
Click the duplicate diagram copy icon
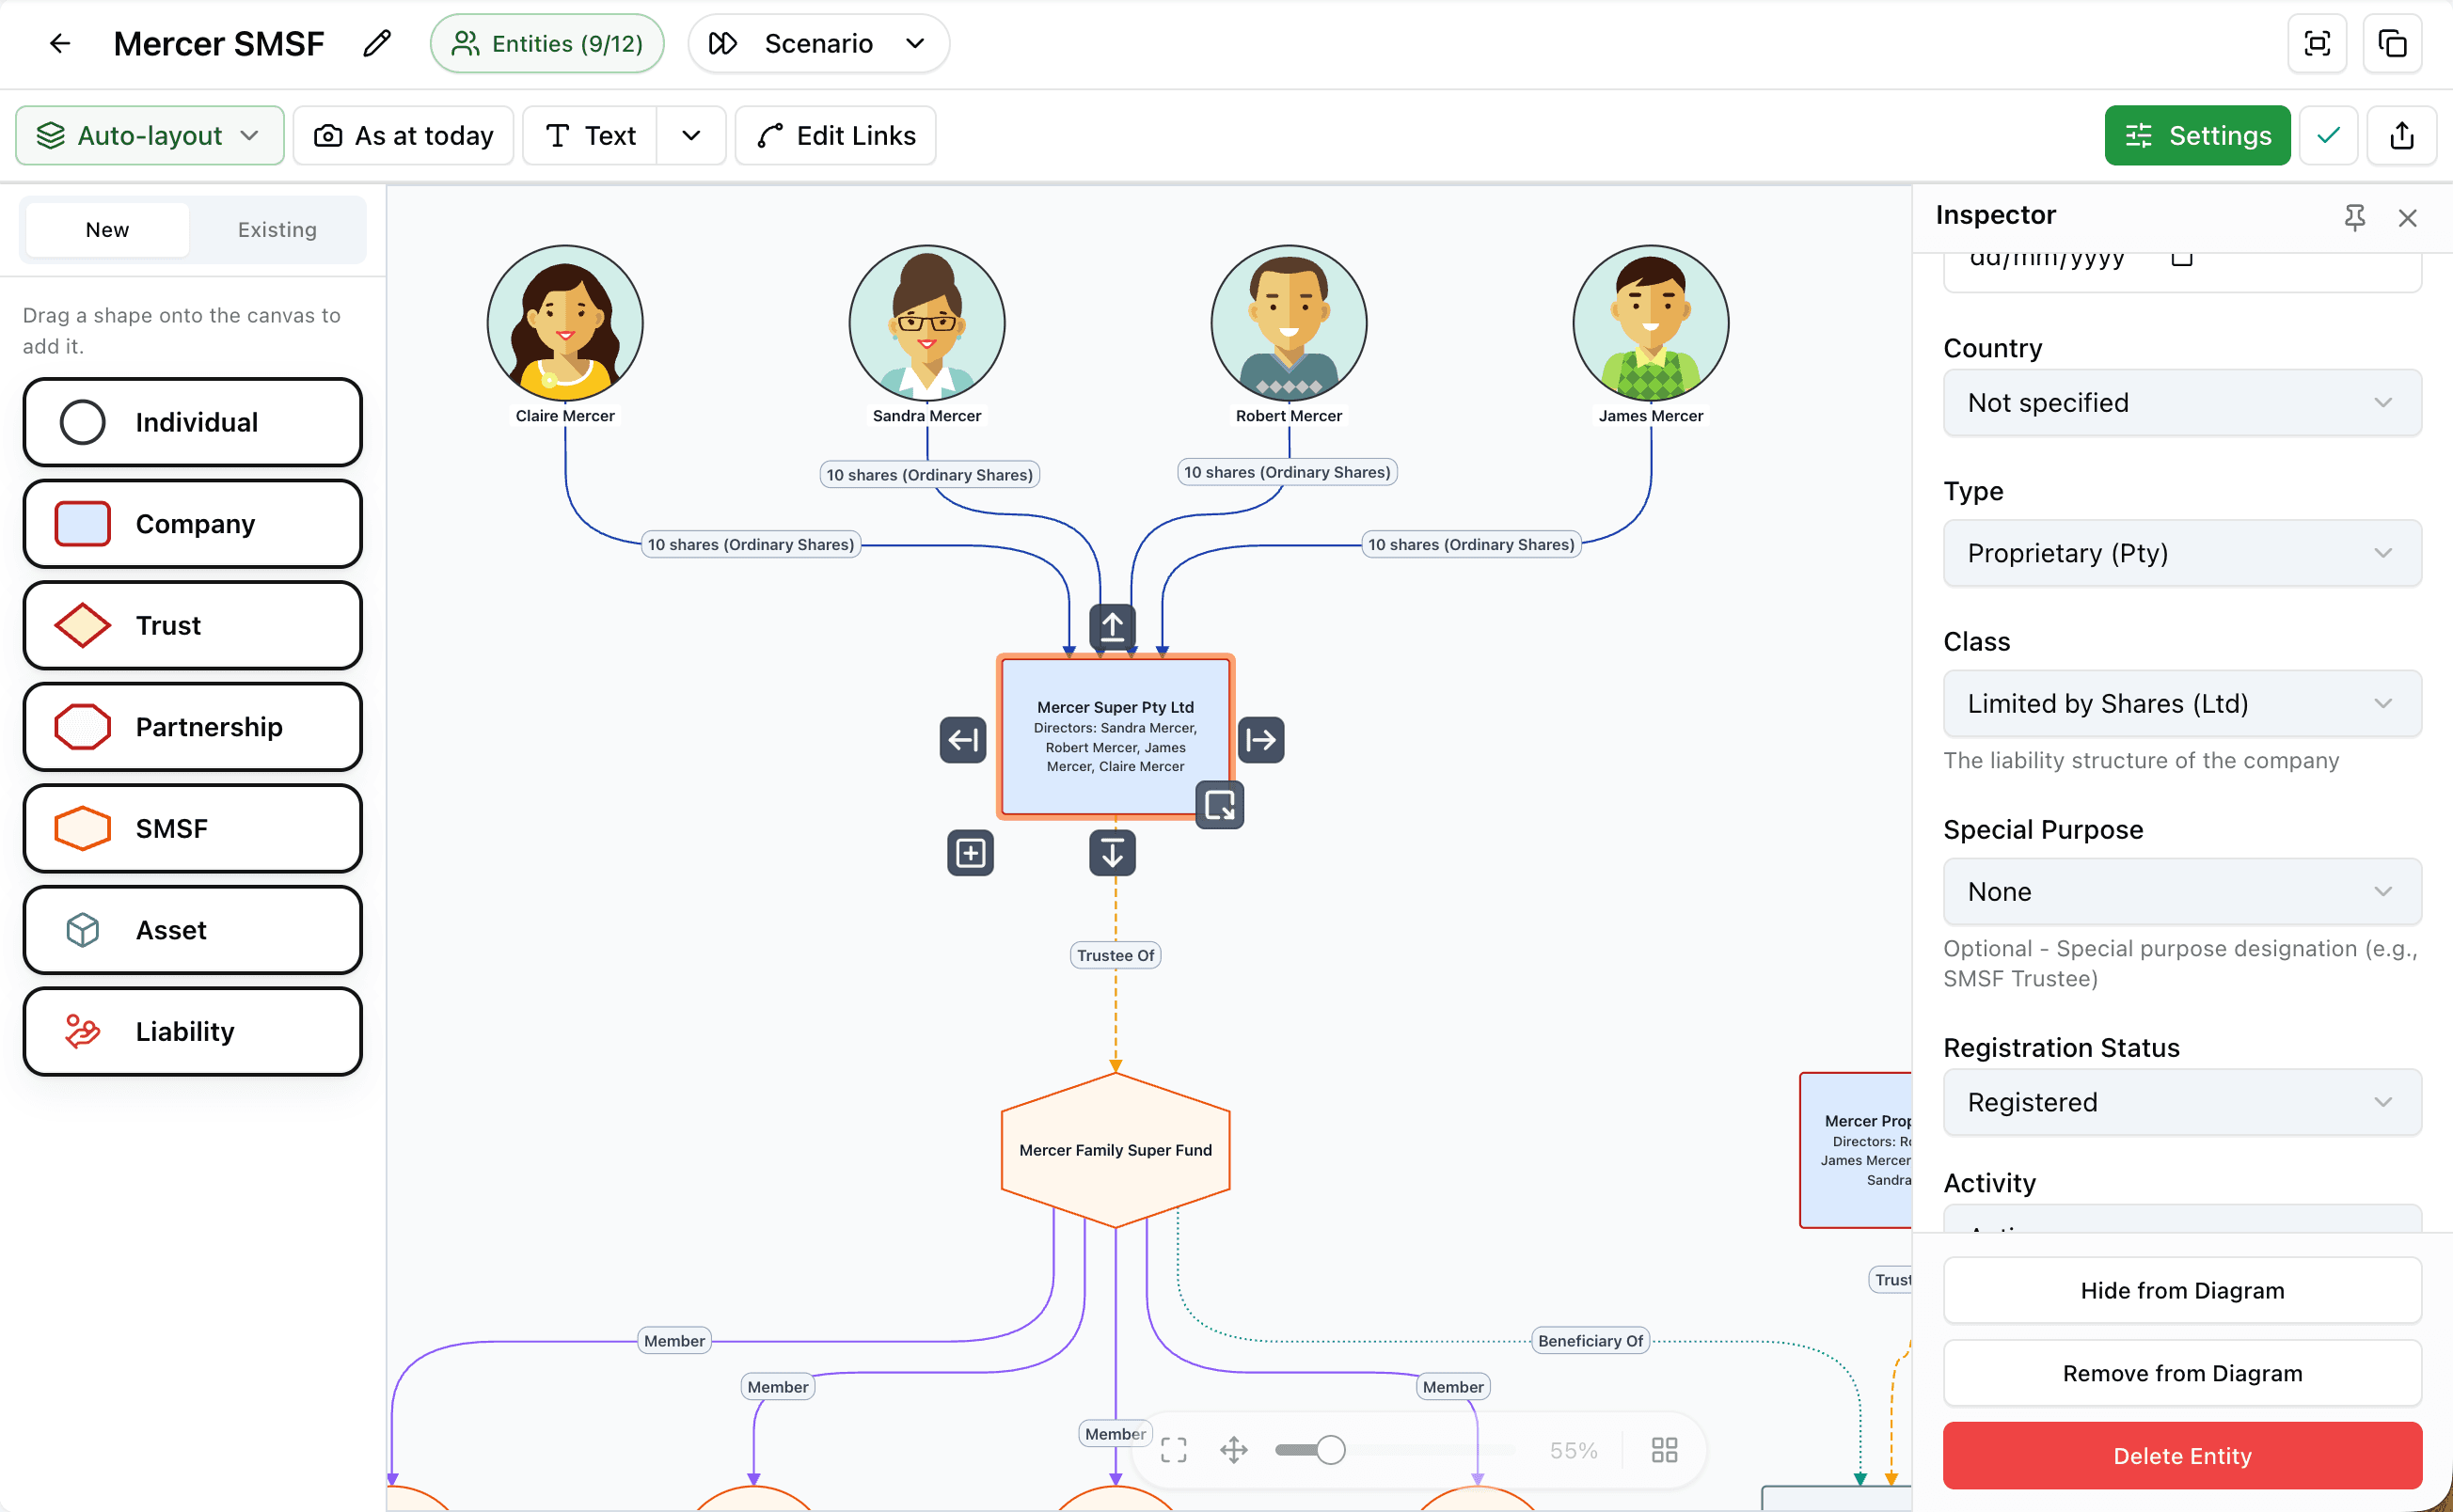2392,44
